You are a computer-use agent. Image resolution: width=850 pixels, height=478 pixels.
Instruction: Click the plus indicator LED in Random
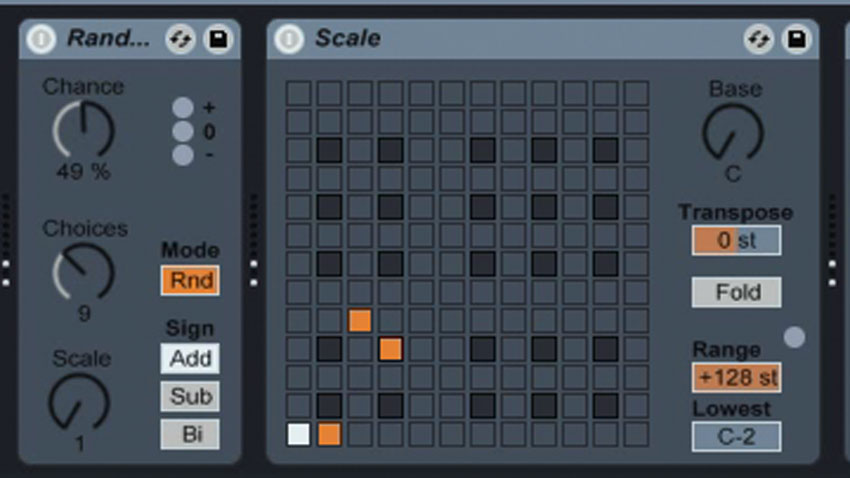183,108
